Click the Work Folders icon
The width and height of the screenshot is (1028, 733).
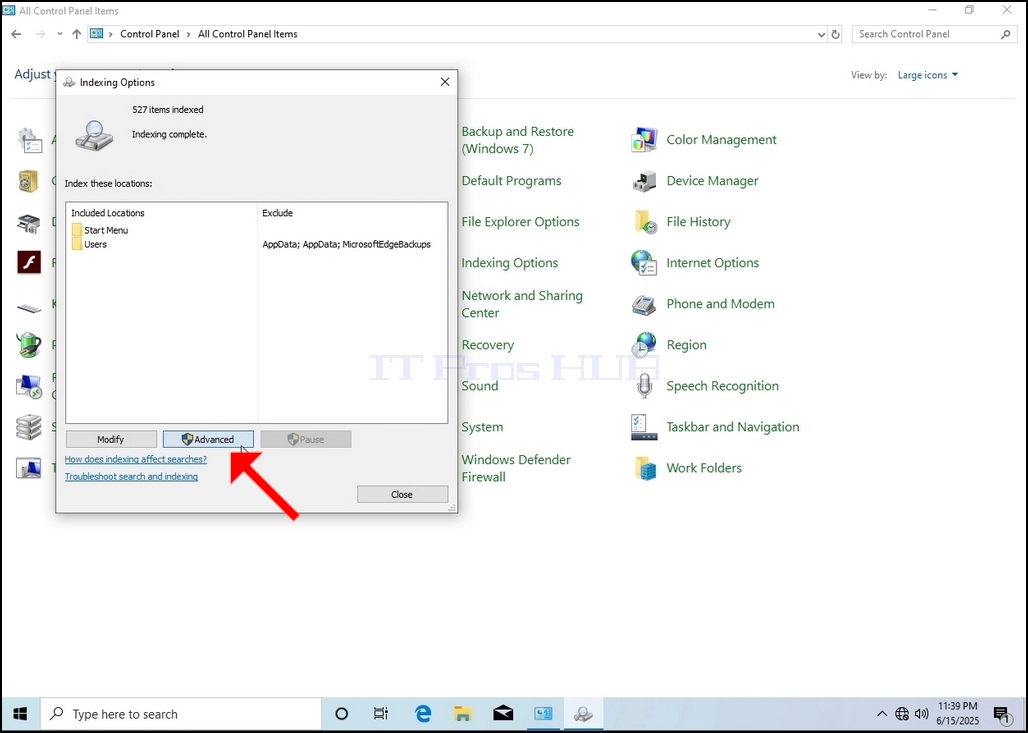point(644,468)
